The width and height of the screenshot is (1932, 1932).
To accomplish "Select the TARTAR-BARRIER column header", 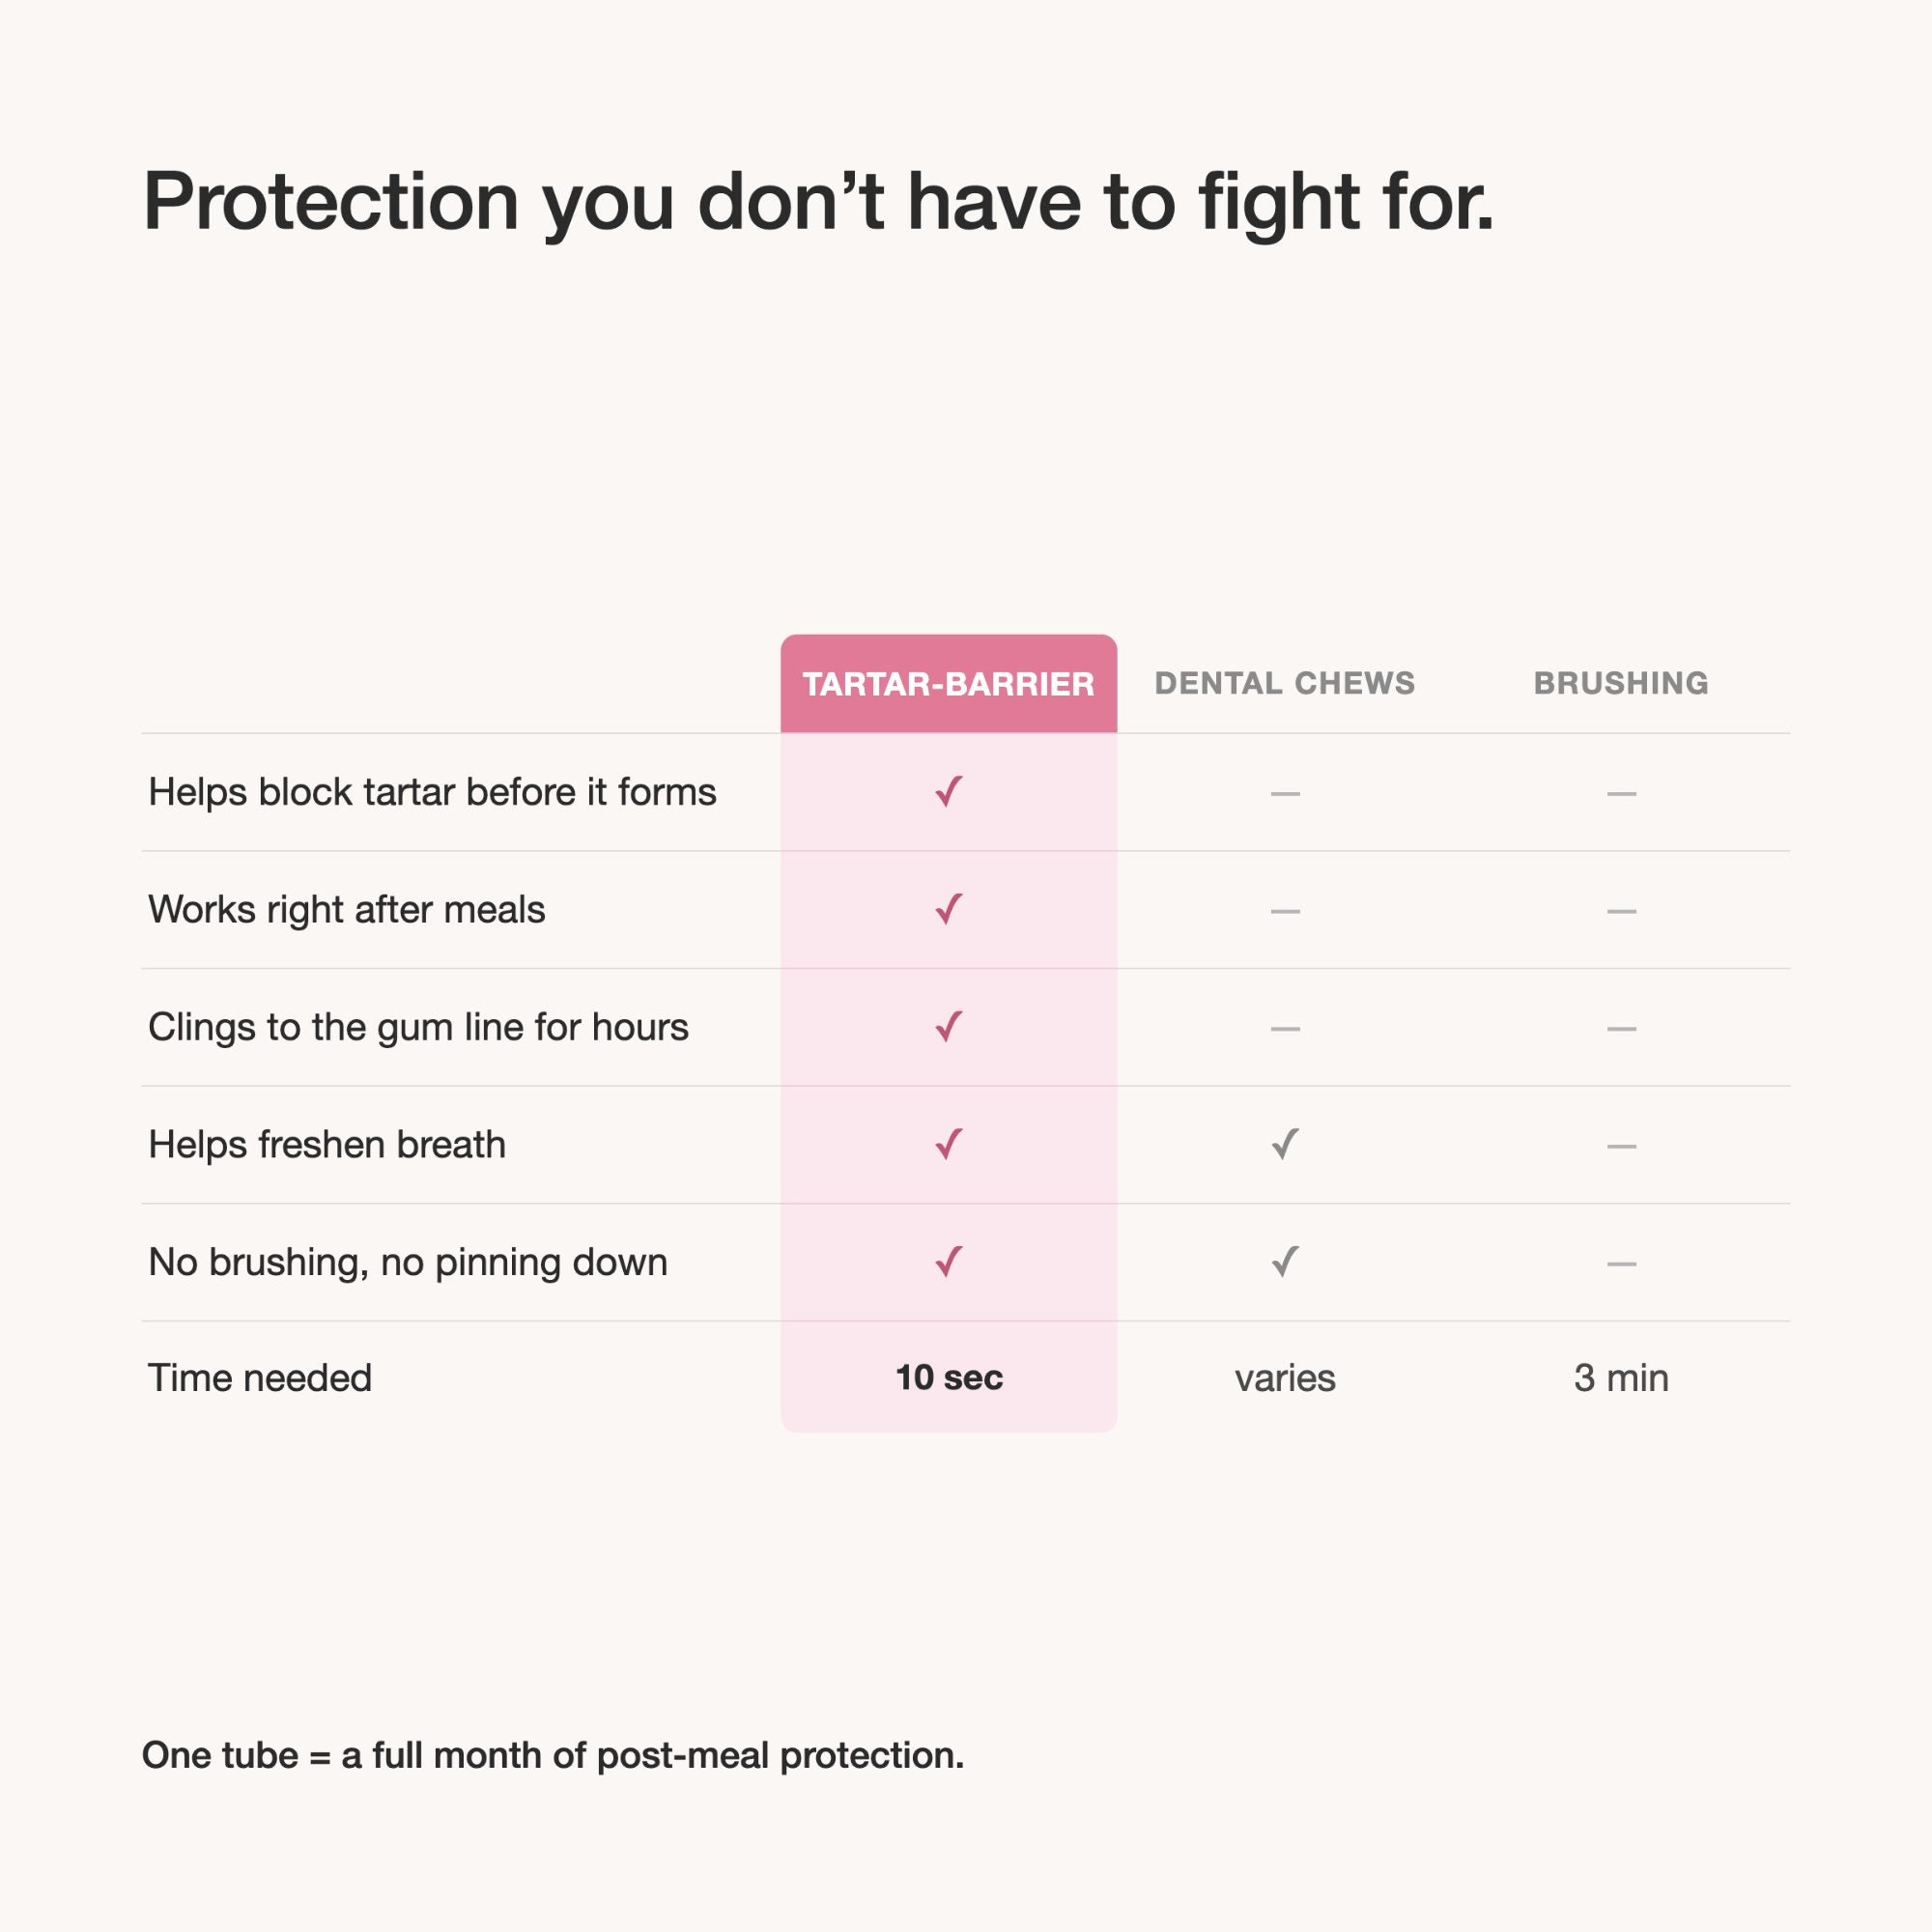I will (949, 684).
